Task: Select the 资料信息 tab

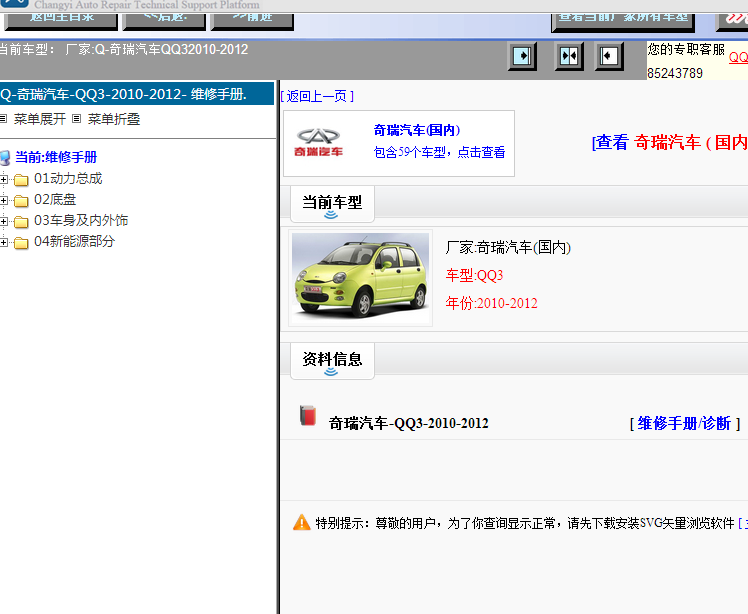Action: click(x=332, y=360)
